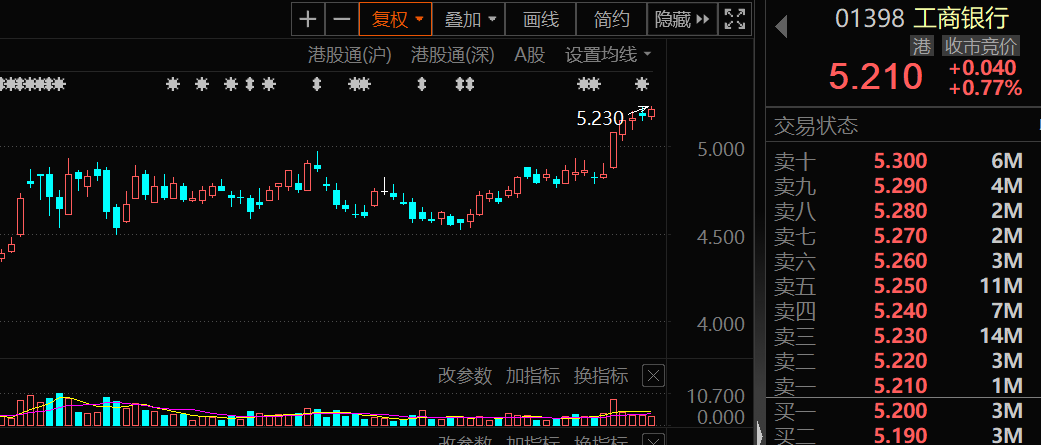The image size is (1041, 445).
Task: Click the plus zoom-in chart button
Action: (308, 18)
